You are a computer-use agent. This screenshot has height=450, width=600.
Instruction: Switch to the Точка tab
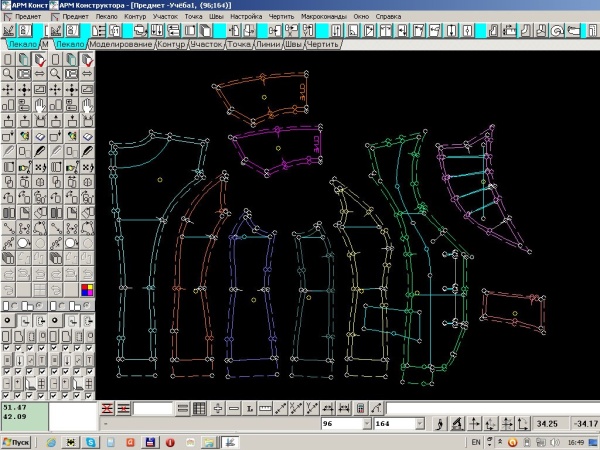[239, 44]
